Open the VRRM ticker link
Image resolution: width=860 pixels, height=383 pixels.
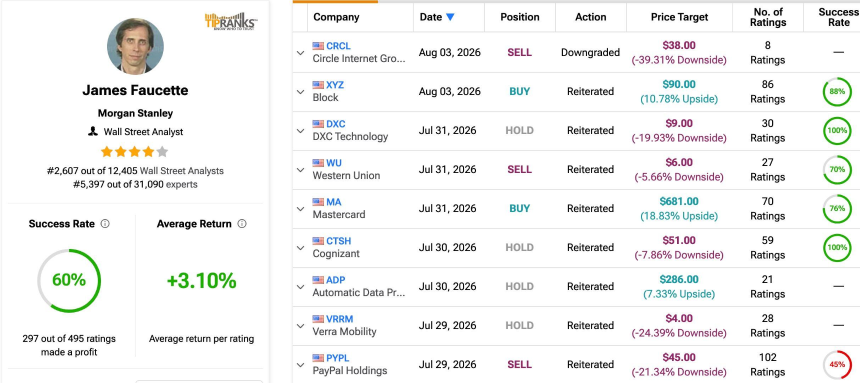coord(340,319)
